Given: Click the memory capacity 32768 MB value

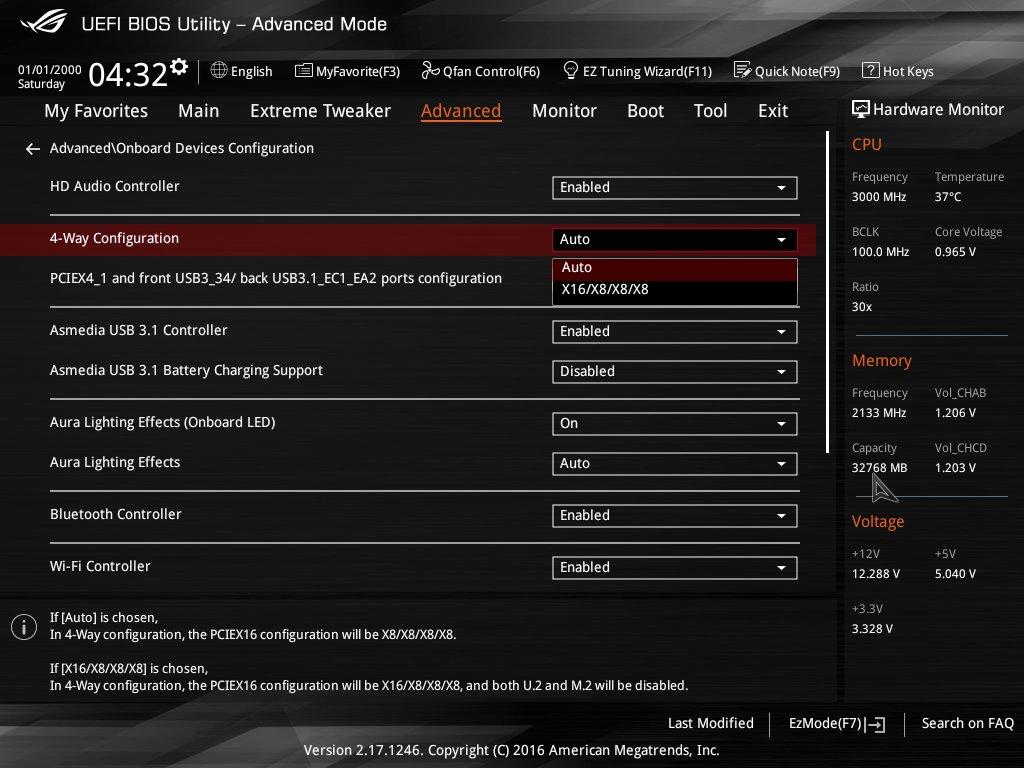Looking at the screenshot, I should pos(879,468).
